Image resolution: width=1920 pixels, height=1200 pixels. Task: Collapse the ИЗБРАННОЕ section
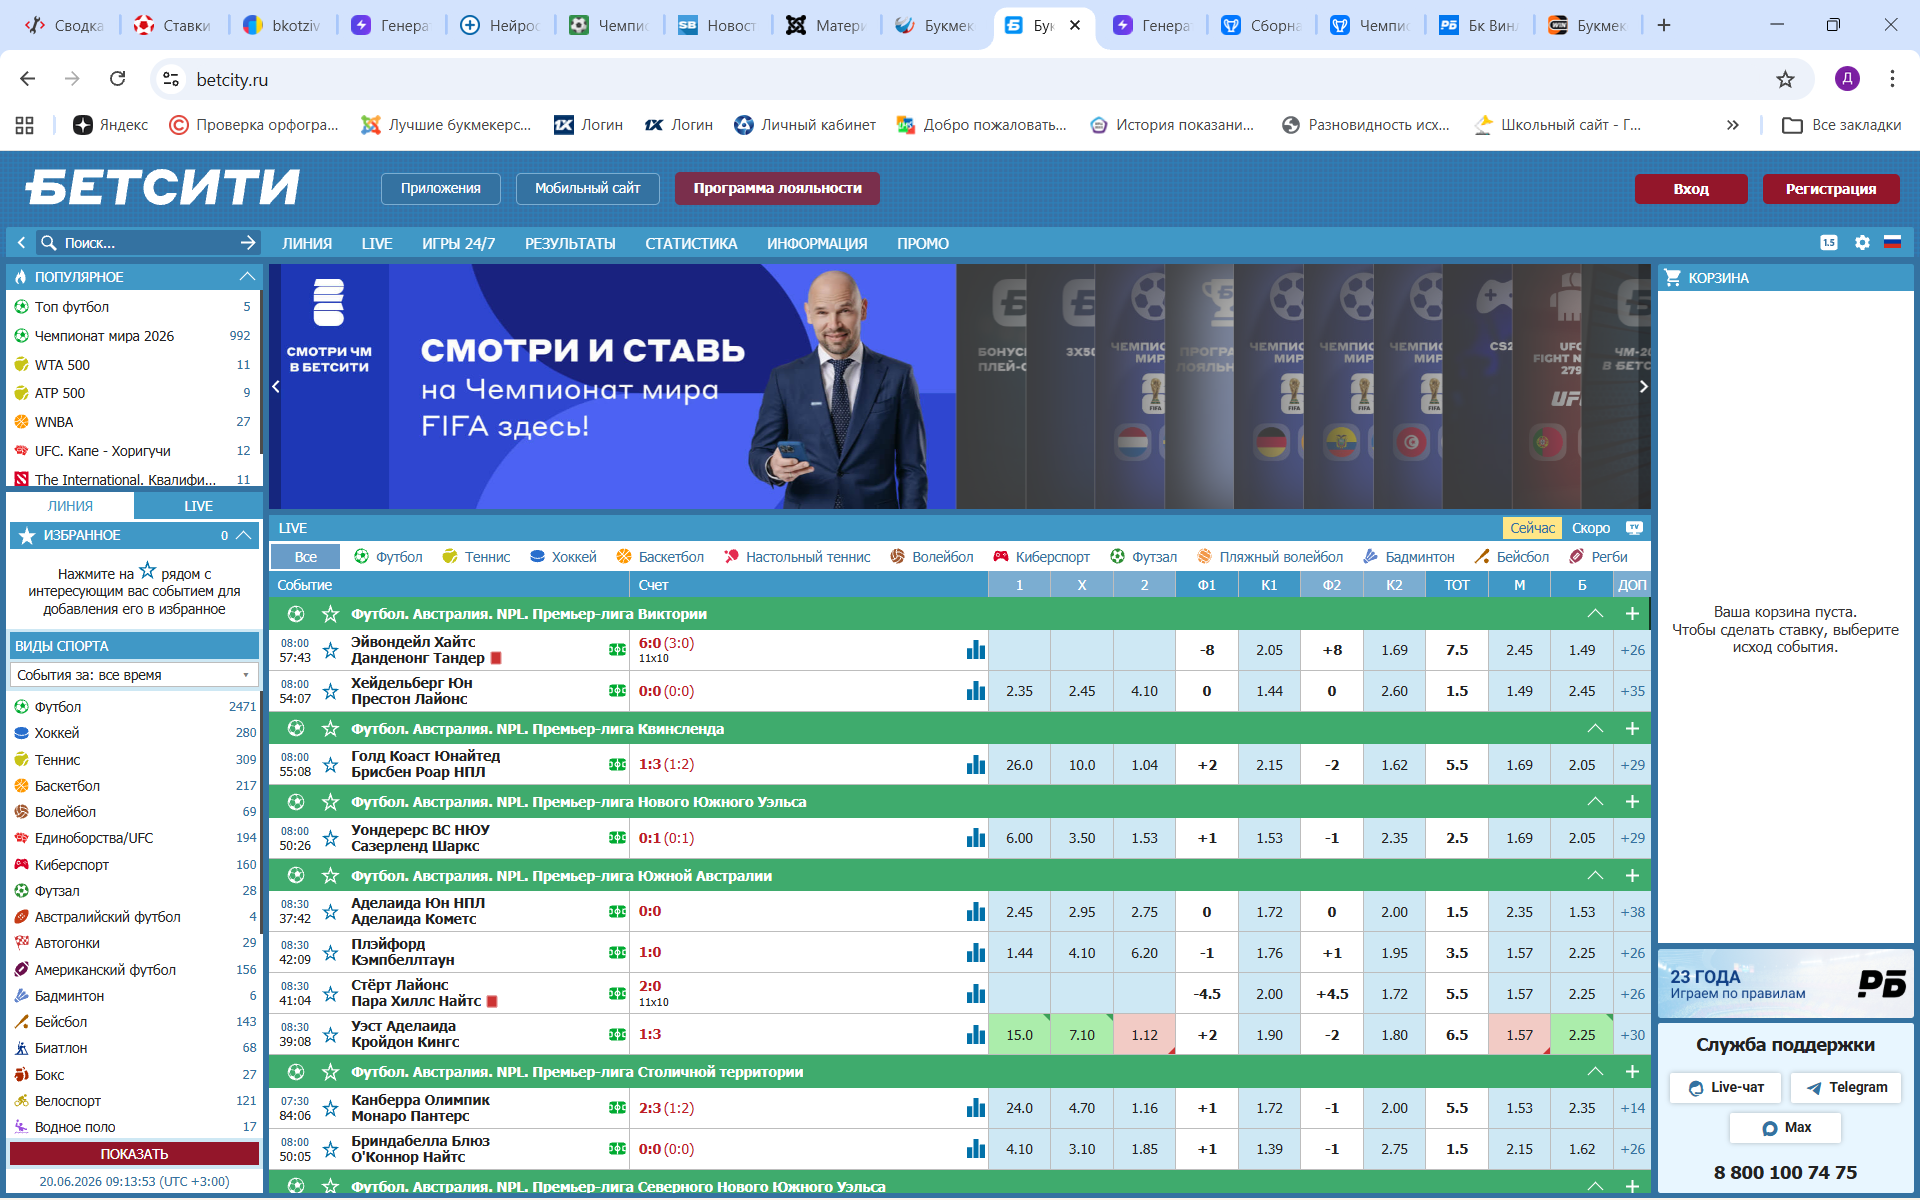coord(243,536)
